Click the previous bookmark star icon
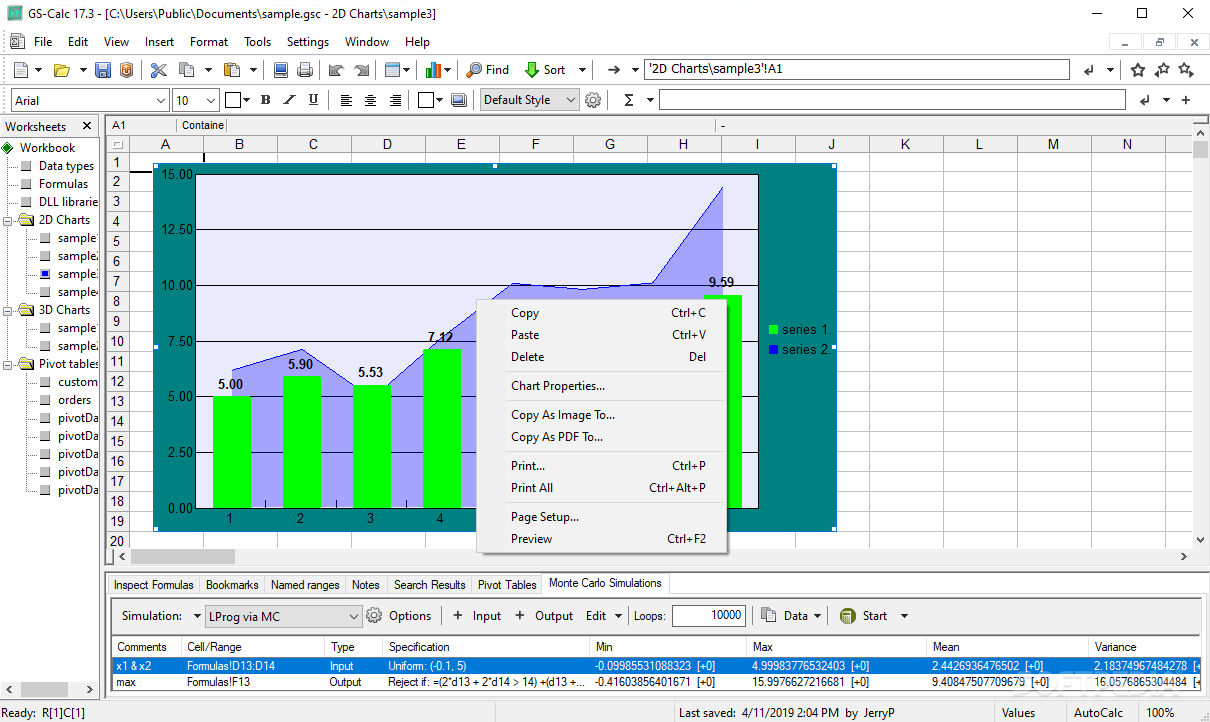Screen dimensions: 1210x722 coord(1162,70)
